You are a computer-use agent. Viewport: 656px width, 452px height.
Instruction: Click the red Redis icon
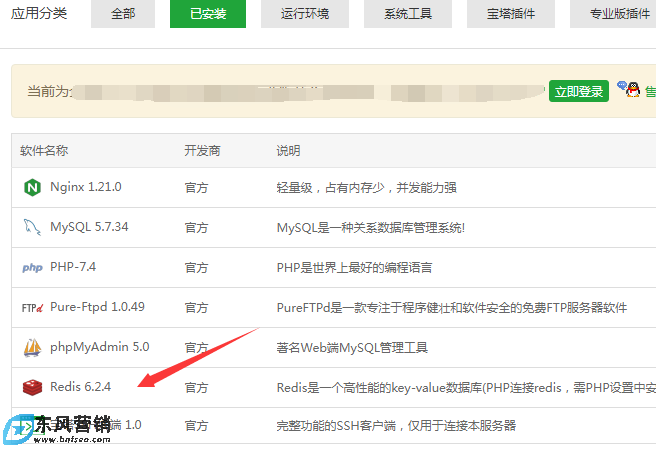(32, 386)
